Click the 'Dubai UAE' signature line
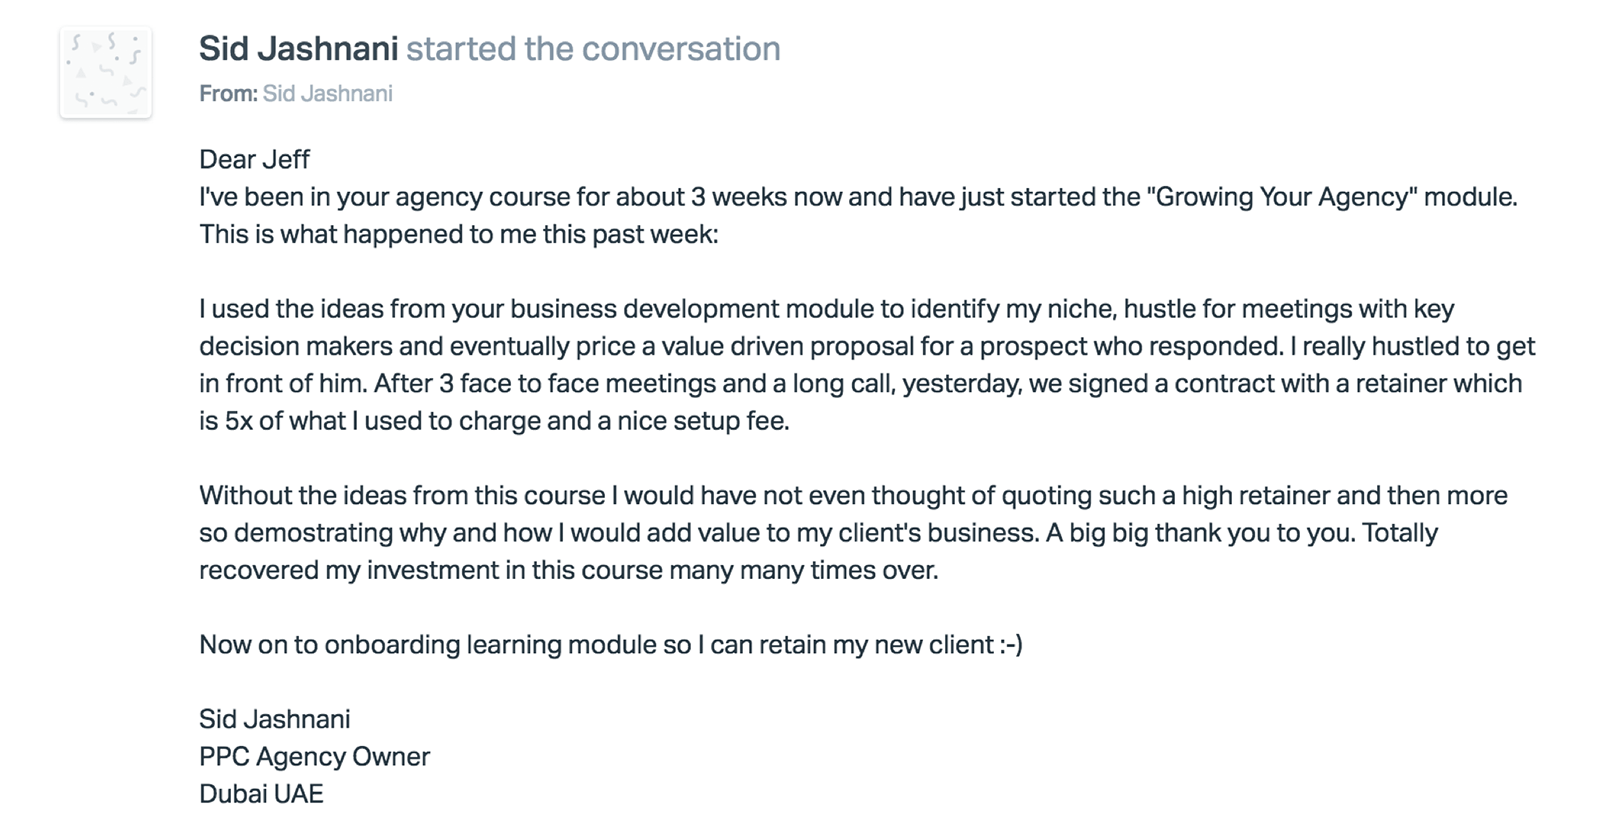The height and width of the screenshot is (835, 1600). [261, 794]
